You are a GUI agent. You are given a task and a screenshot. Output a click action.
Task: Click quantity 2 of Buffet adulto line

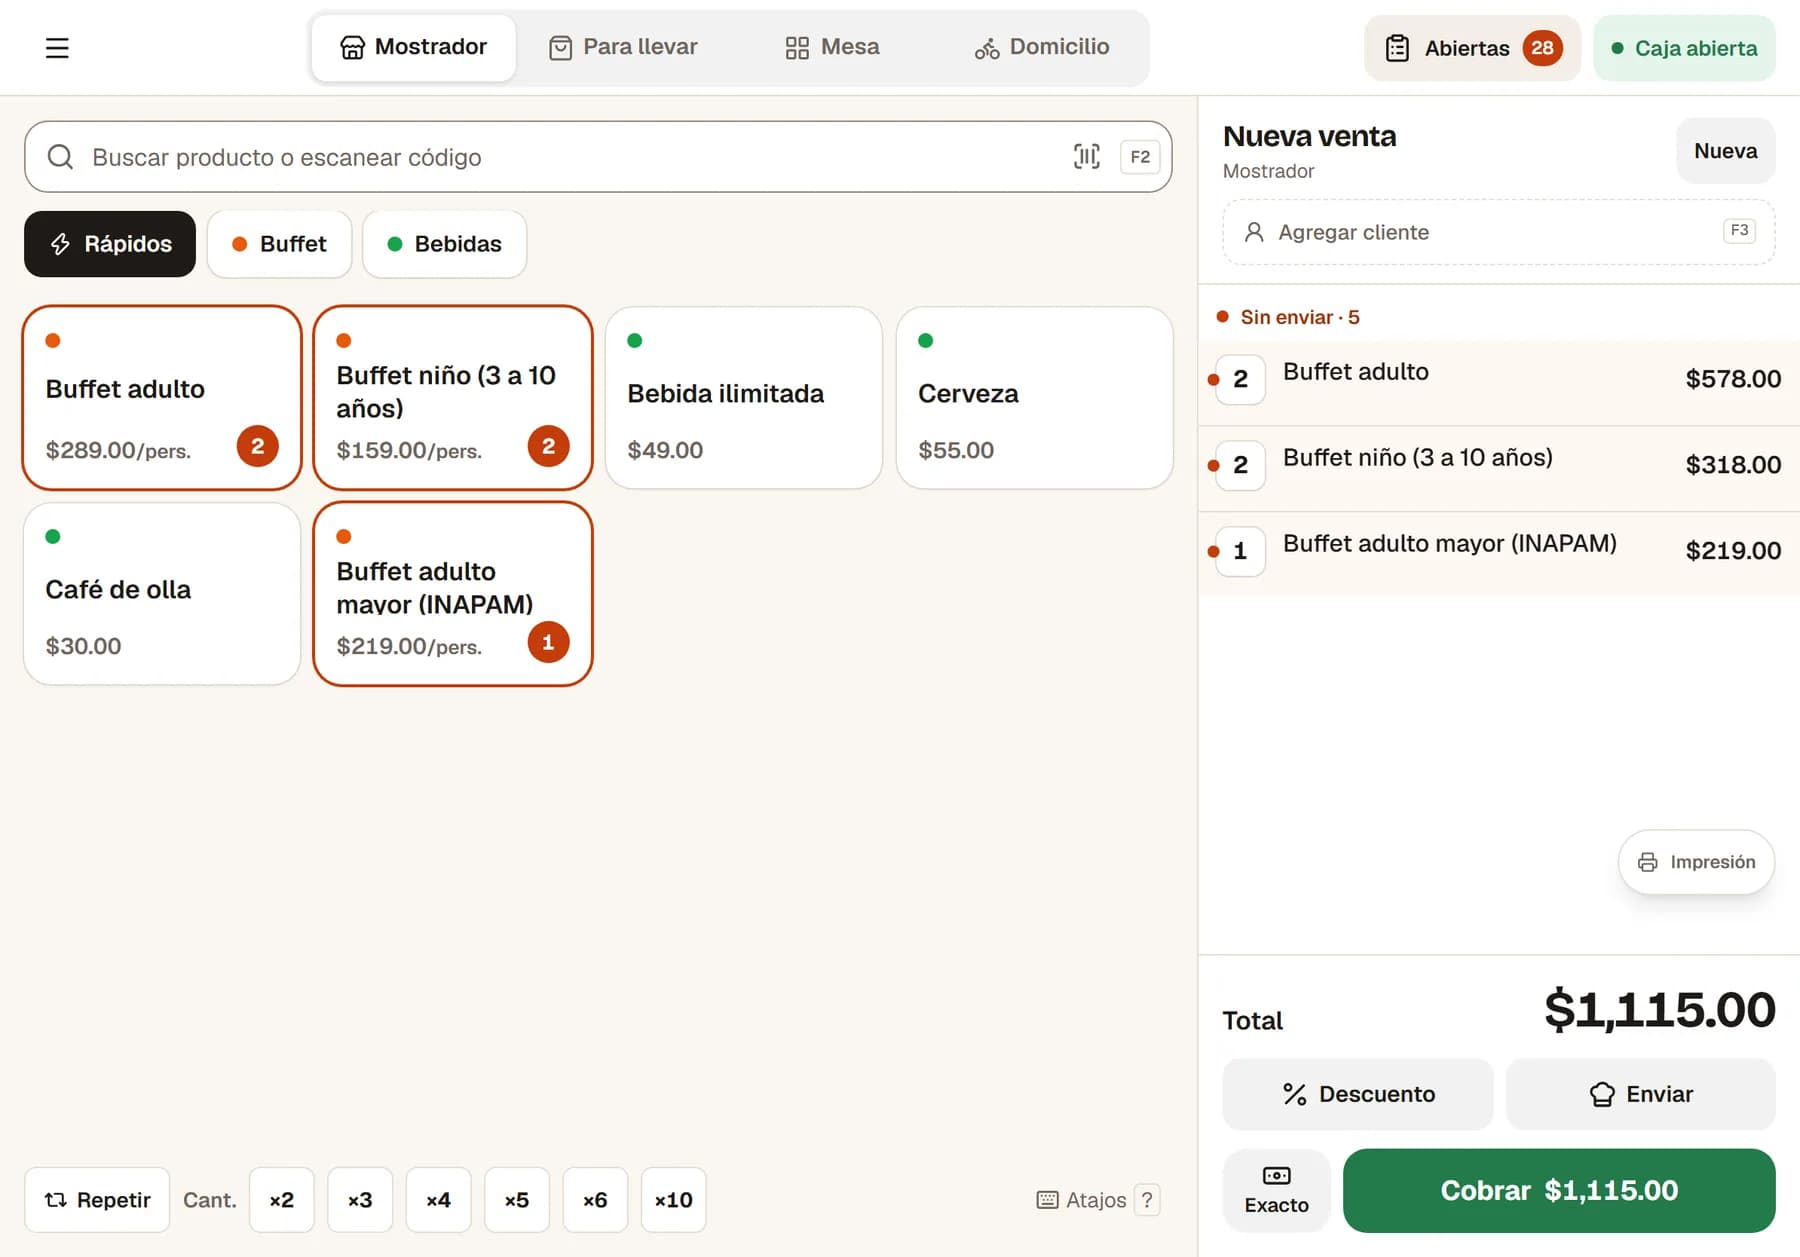coord(1240,379)
